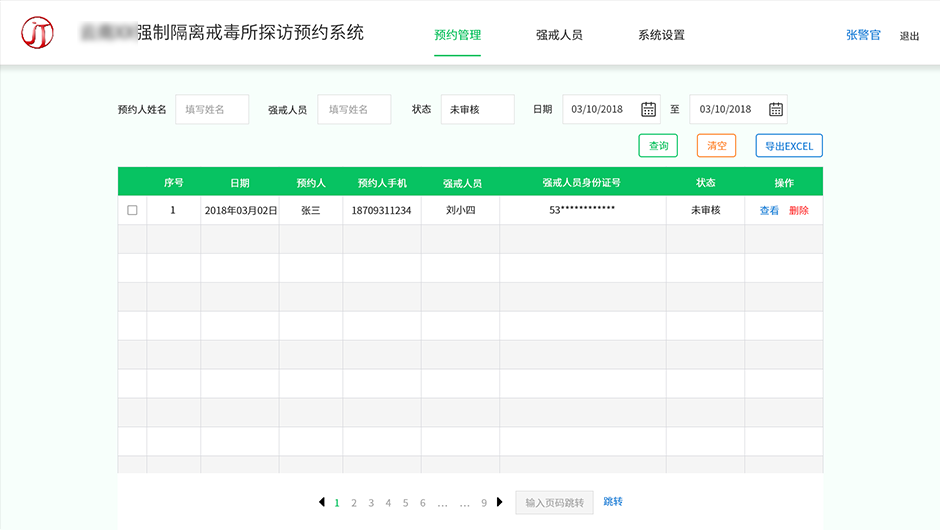Click the 强戒人员身份证号 column header

pos(582,182)
